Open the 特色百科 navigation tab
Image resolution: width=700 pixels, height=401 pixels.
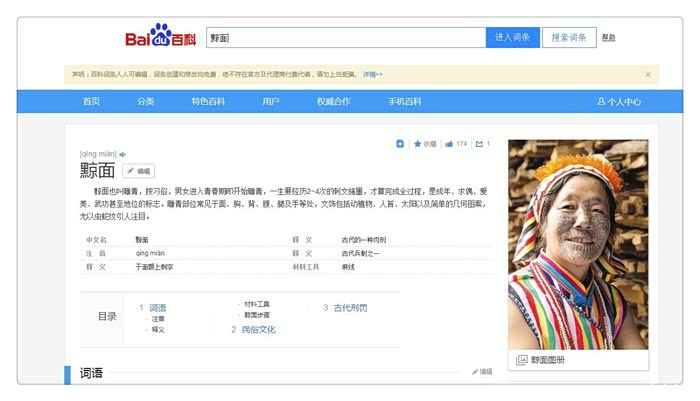(208, 101)
